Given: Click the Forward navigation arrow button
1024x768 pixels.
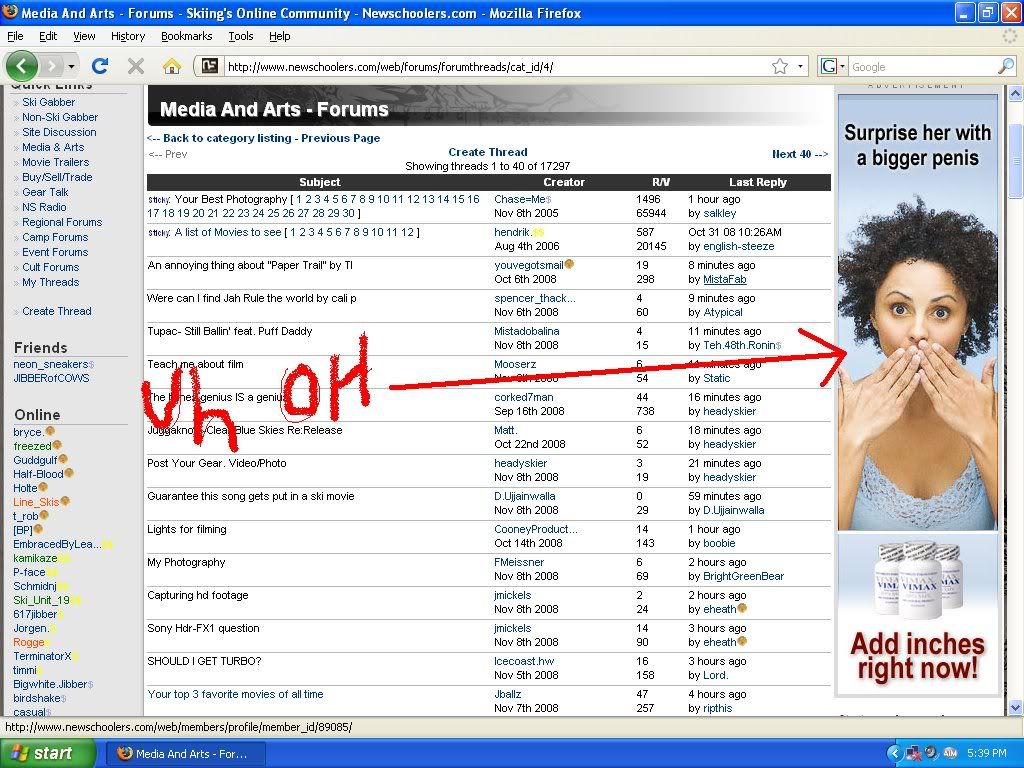Looking at the screenshot, I should (51, 66).
